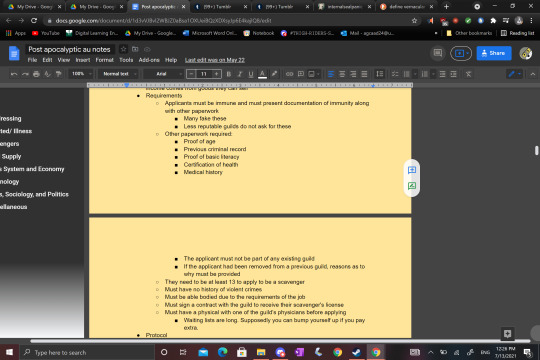Open the zoom 100% dropdown
The width and height of the screenshot is (540, 360).
point(81,74)
